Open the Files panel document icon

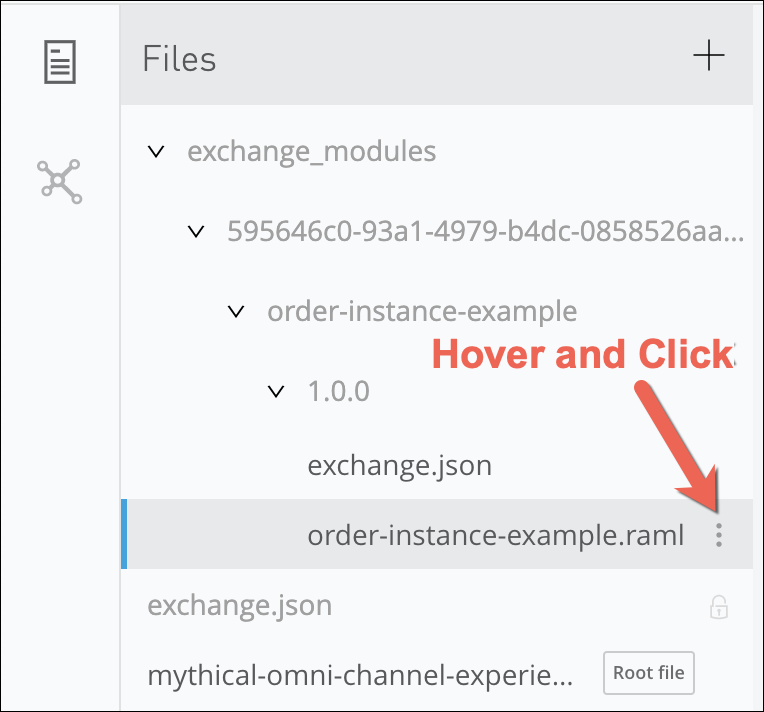(x=59, y=61)
